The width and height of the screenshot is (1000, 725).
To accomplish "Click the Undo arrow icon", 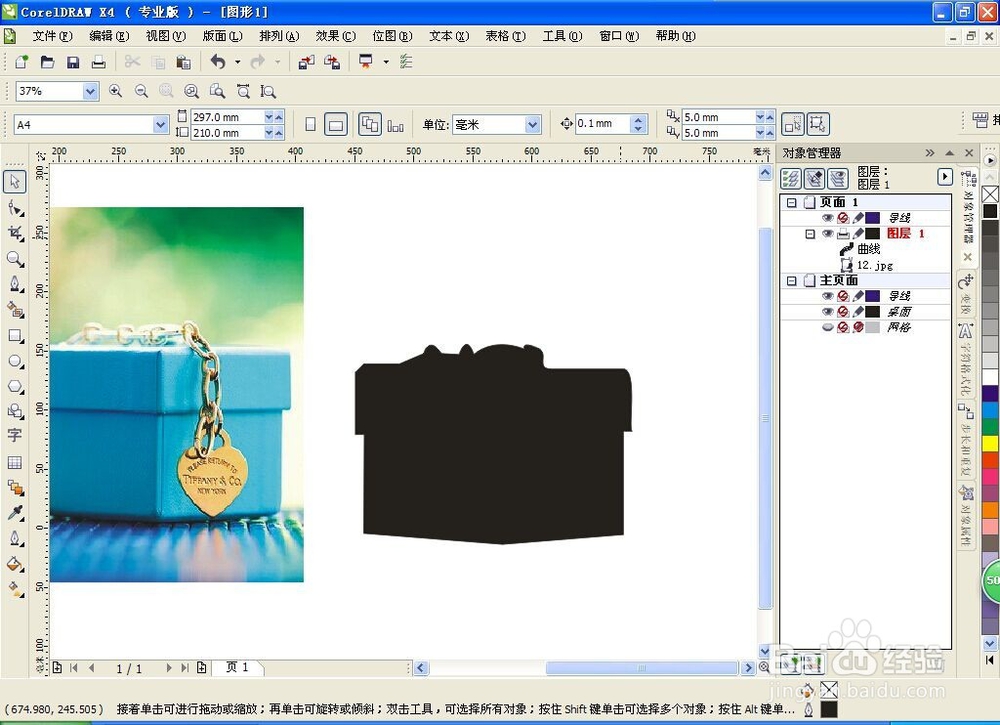I will point(218,62).
